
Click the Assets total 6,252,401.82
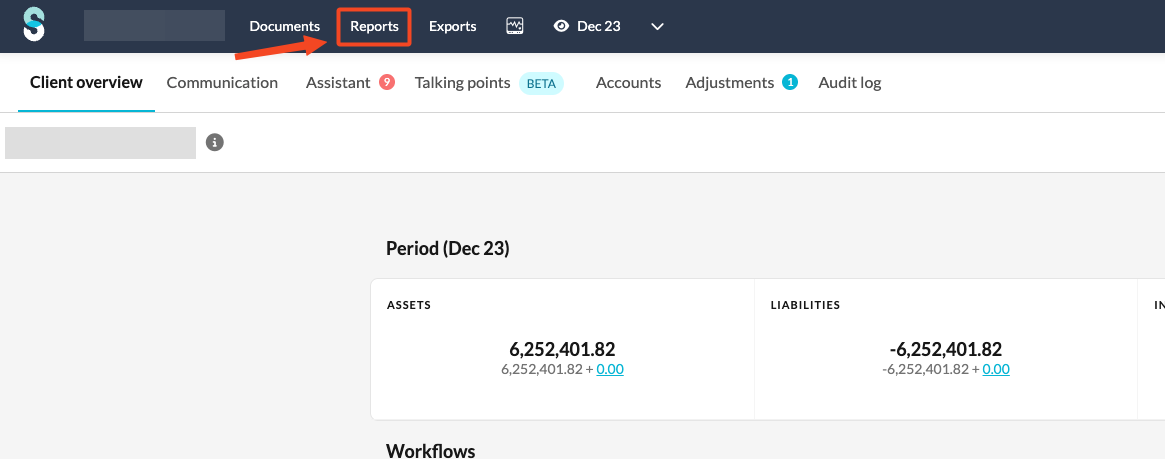pos(562,349)
